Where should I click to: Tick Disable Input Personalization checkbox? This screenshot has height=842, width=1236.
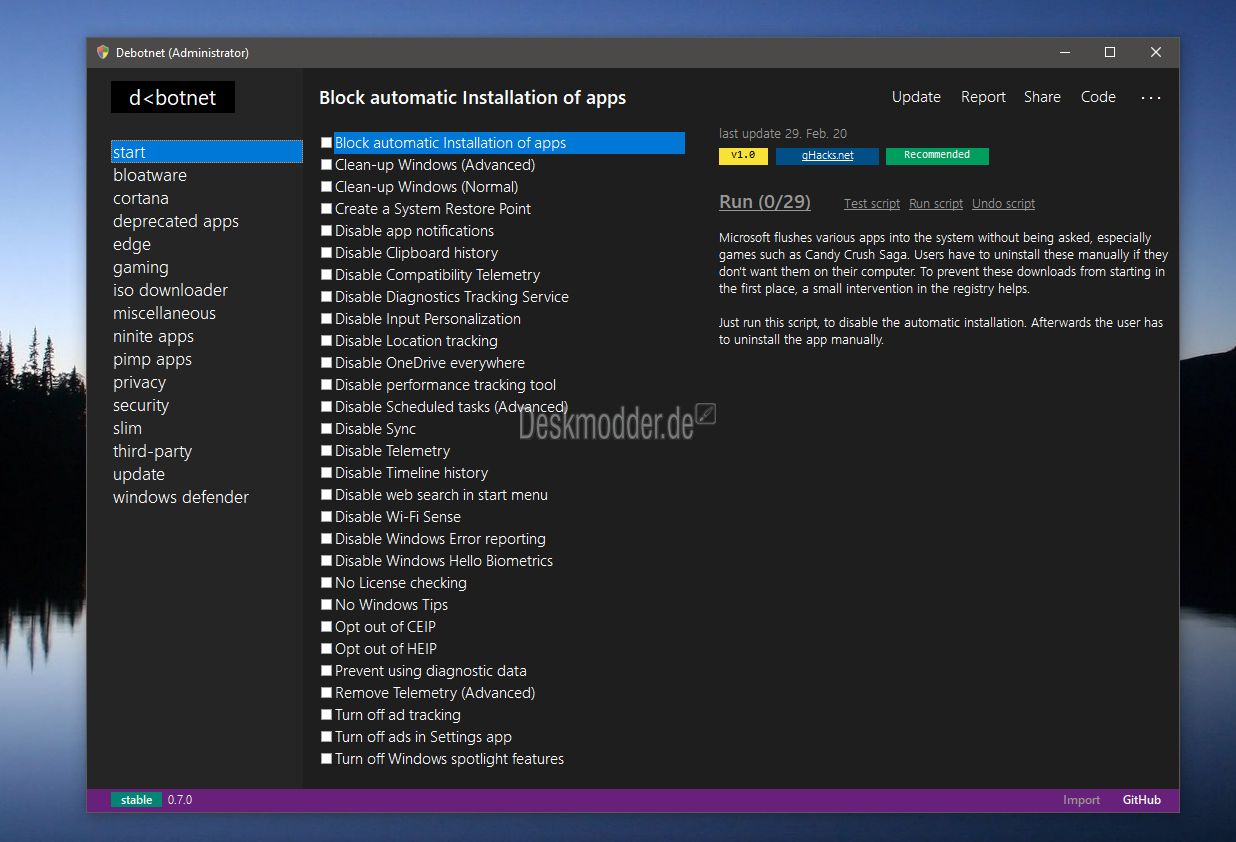pyautogui.click(x=326, y=319)
